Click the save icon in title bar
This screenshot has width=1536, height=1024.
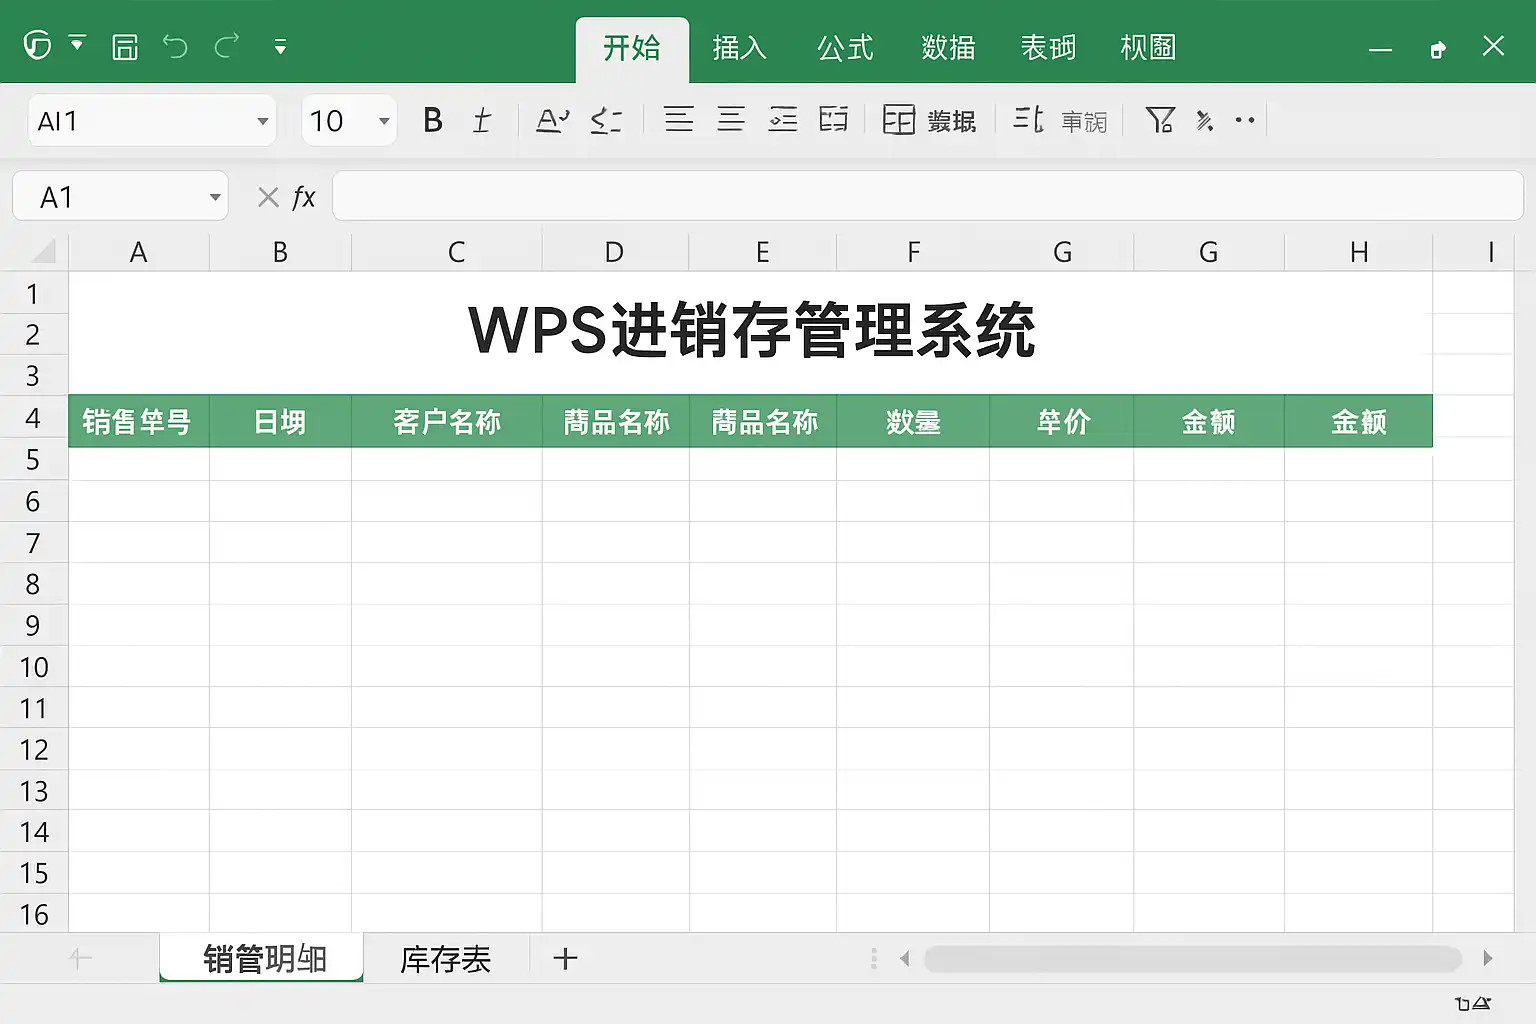pyautogui.click(x=125, y=47)
